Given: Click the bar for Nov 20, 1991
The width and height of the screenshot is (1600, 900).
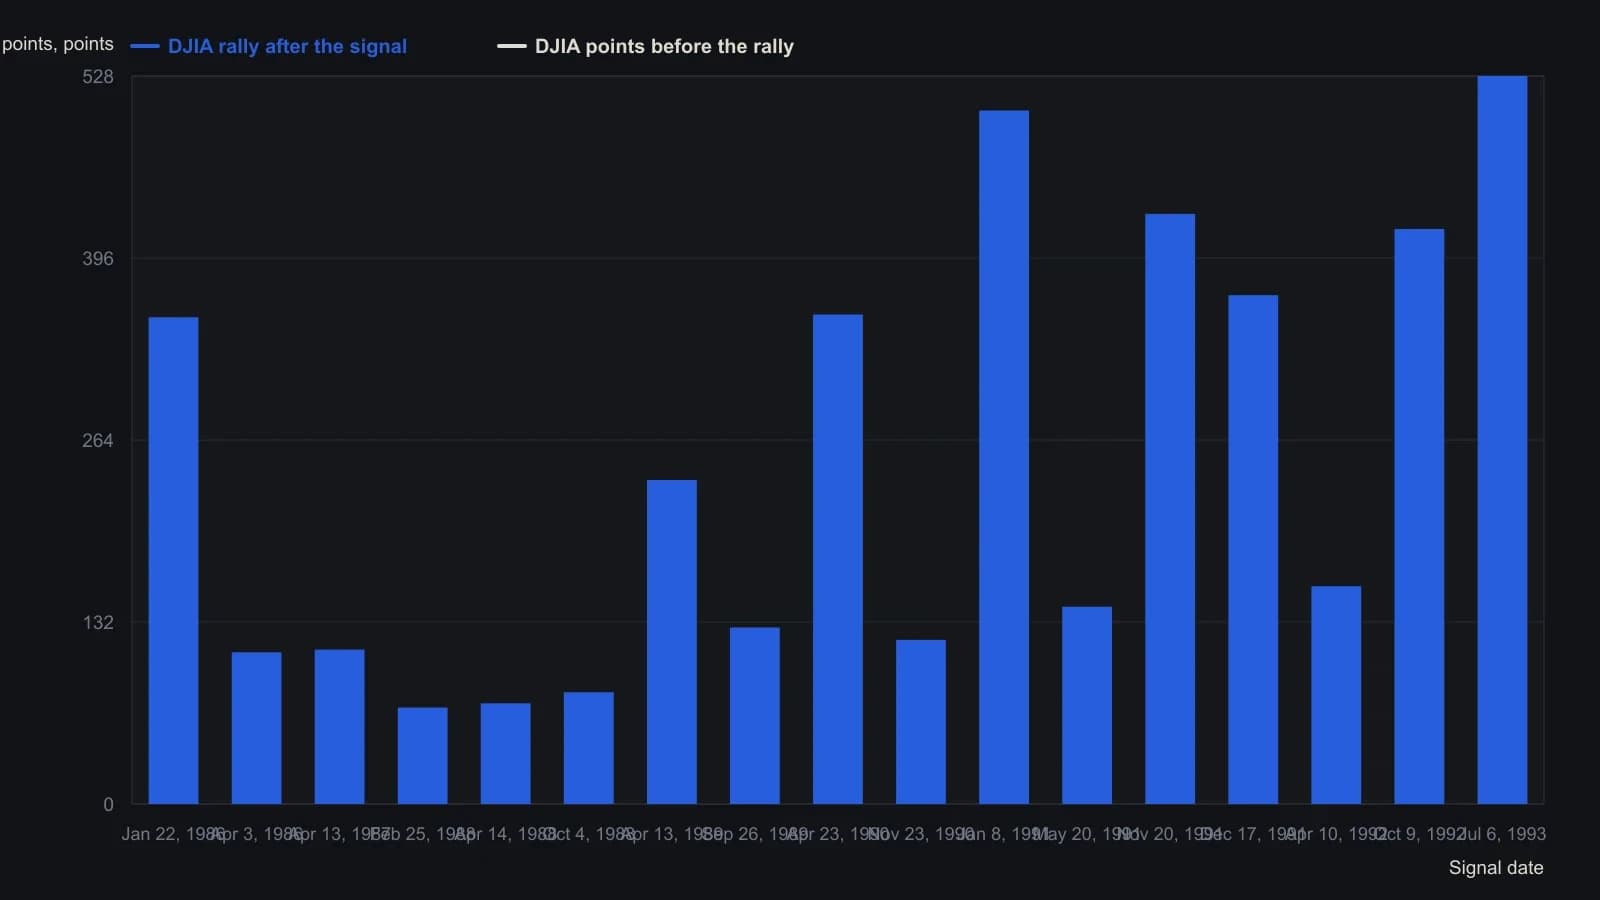Looking at the screenshot, I should 1169,509.
